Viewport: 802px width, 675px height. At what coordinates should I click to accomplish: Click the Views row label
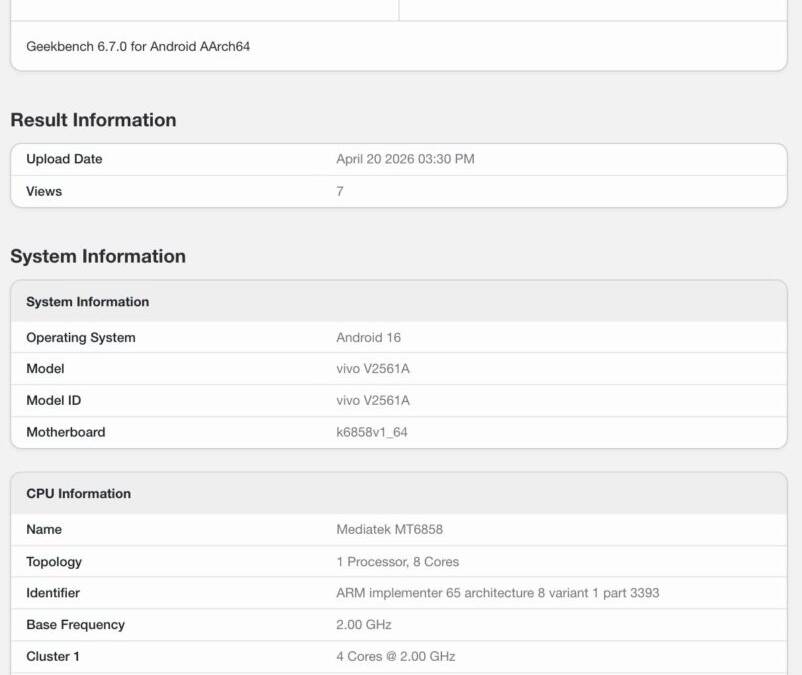pyautogui.click(x=44, y=191)
